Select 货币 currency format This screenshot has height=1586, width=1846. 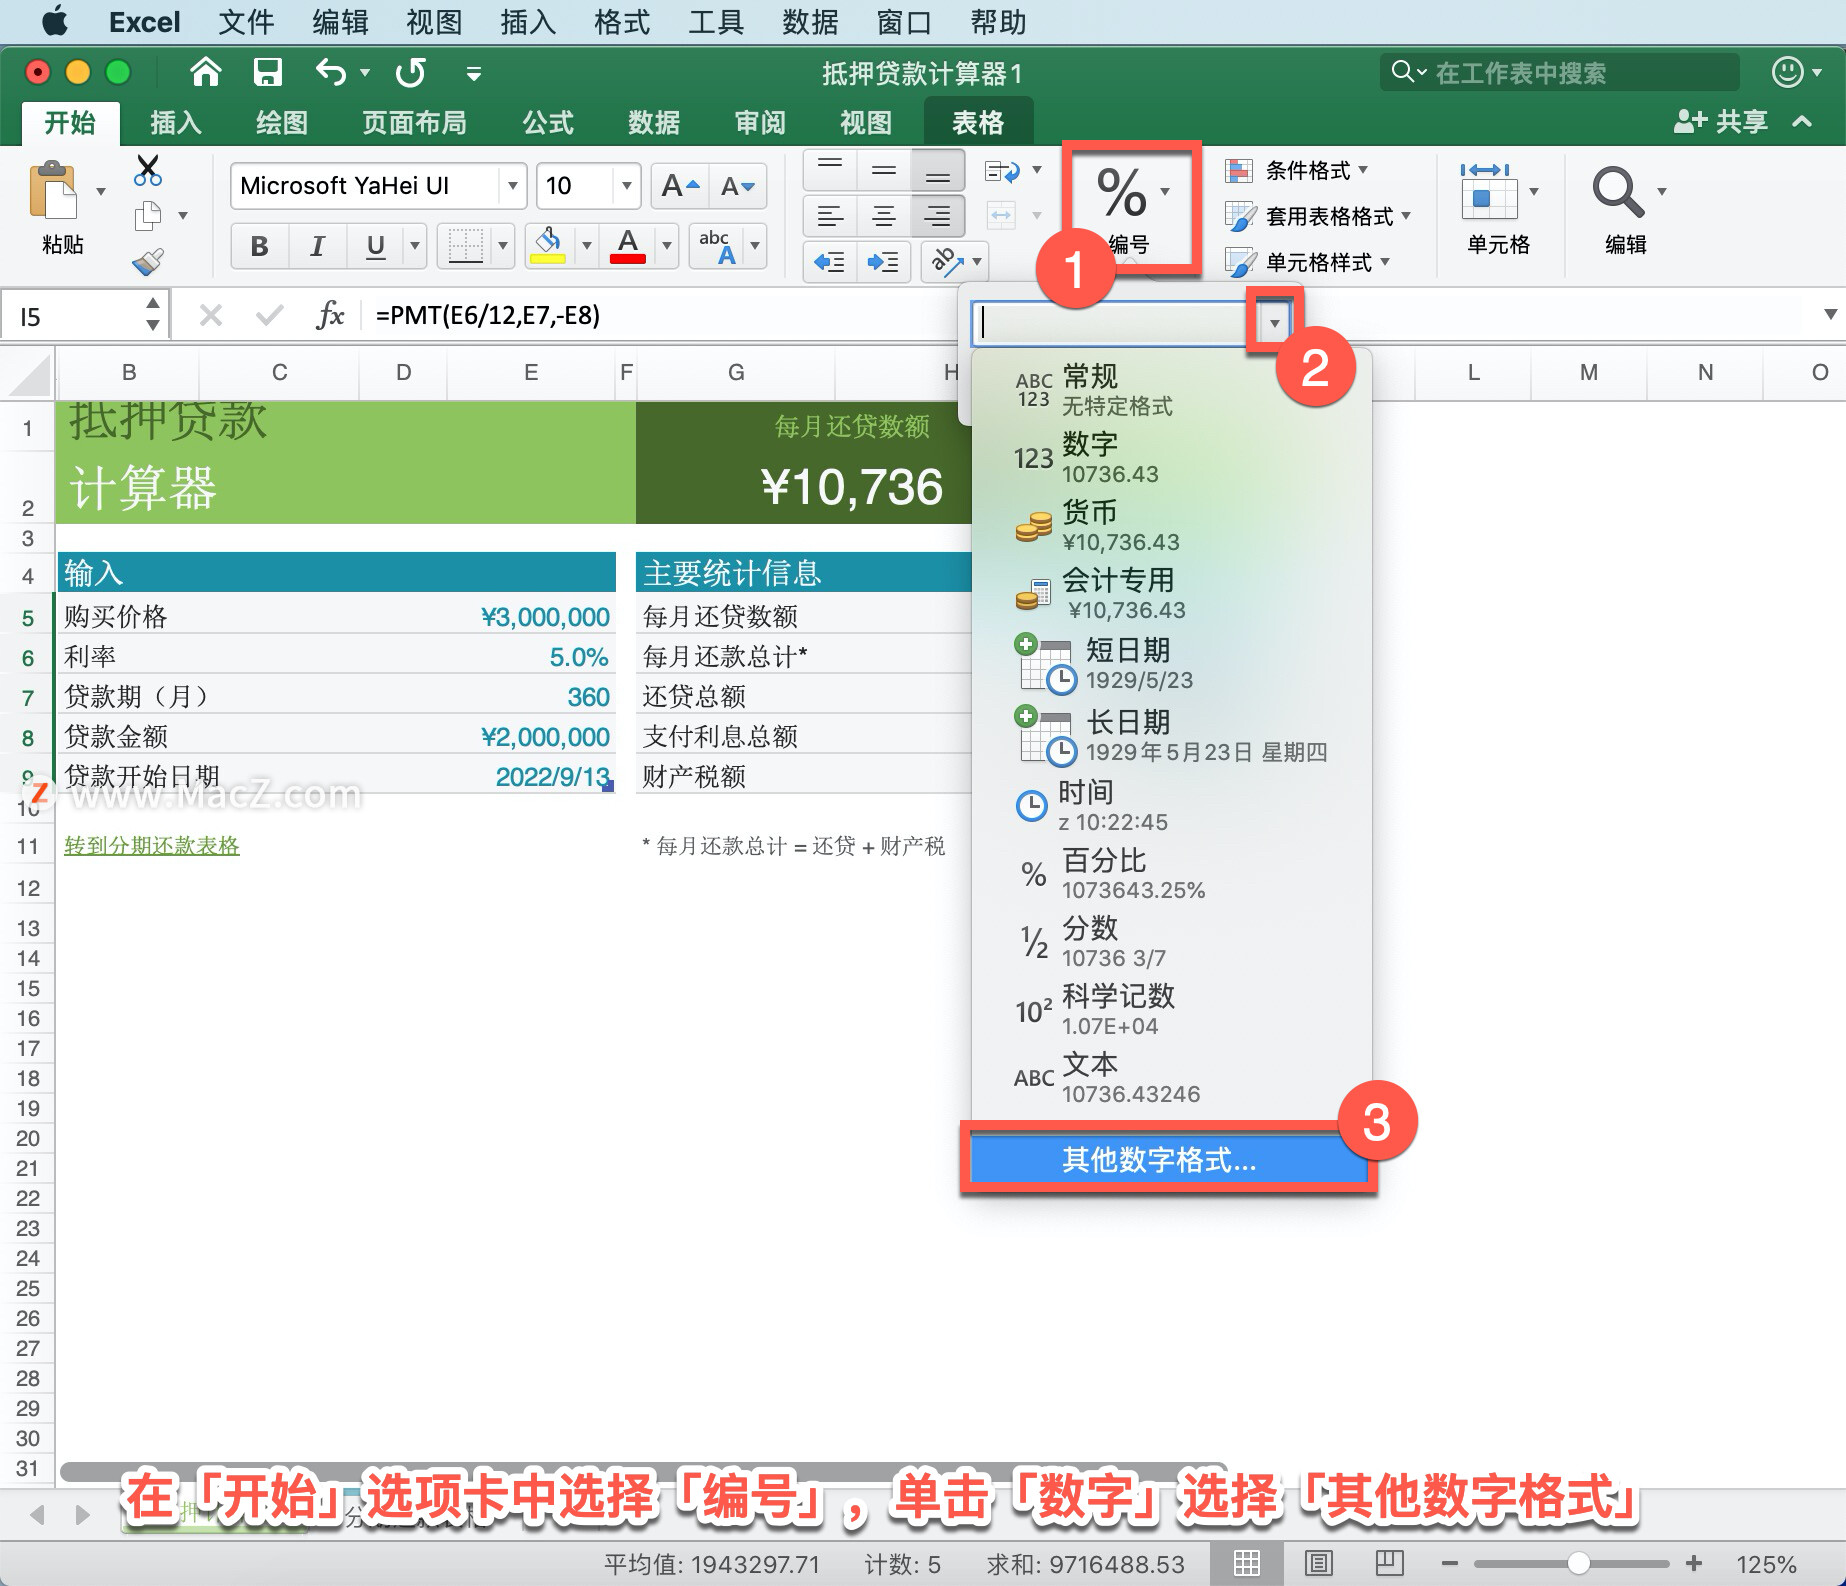(1170, 526)
